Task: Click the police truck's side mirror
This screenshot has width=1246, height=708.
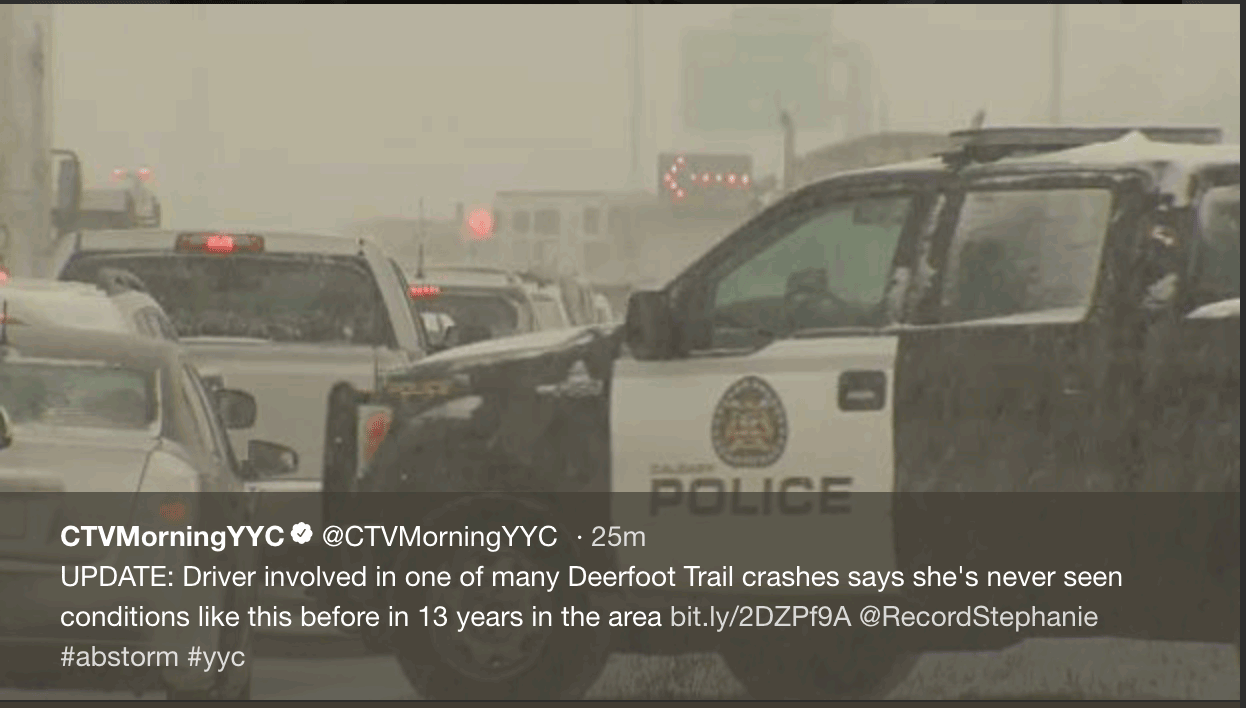Action: [647, 325]
